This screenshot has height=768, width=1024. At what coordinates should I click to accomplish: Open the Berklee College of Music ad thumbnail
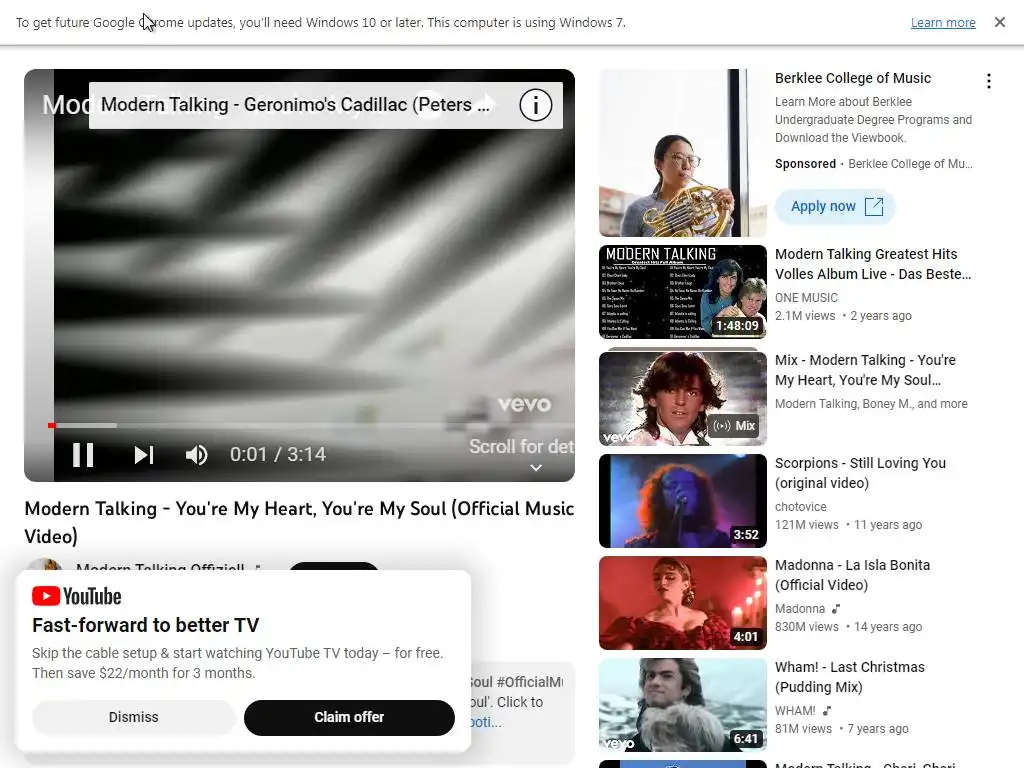coord(682,153)
